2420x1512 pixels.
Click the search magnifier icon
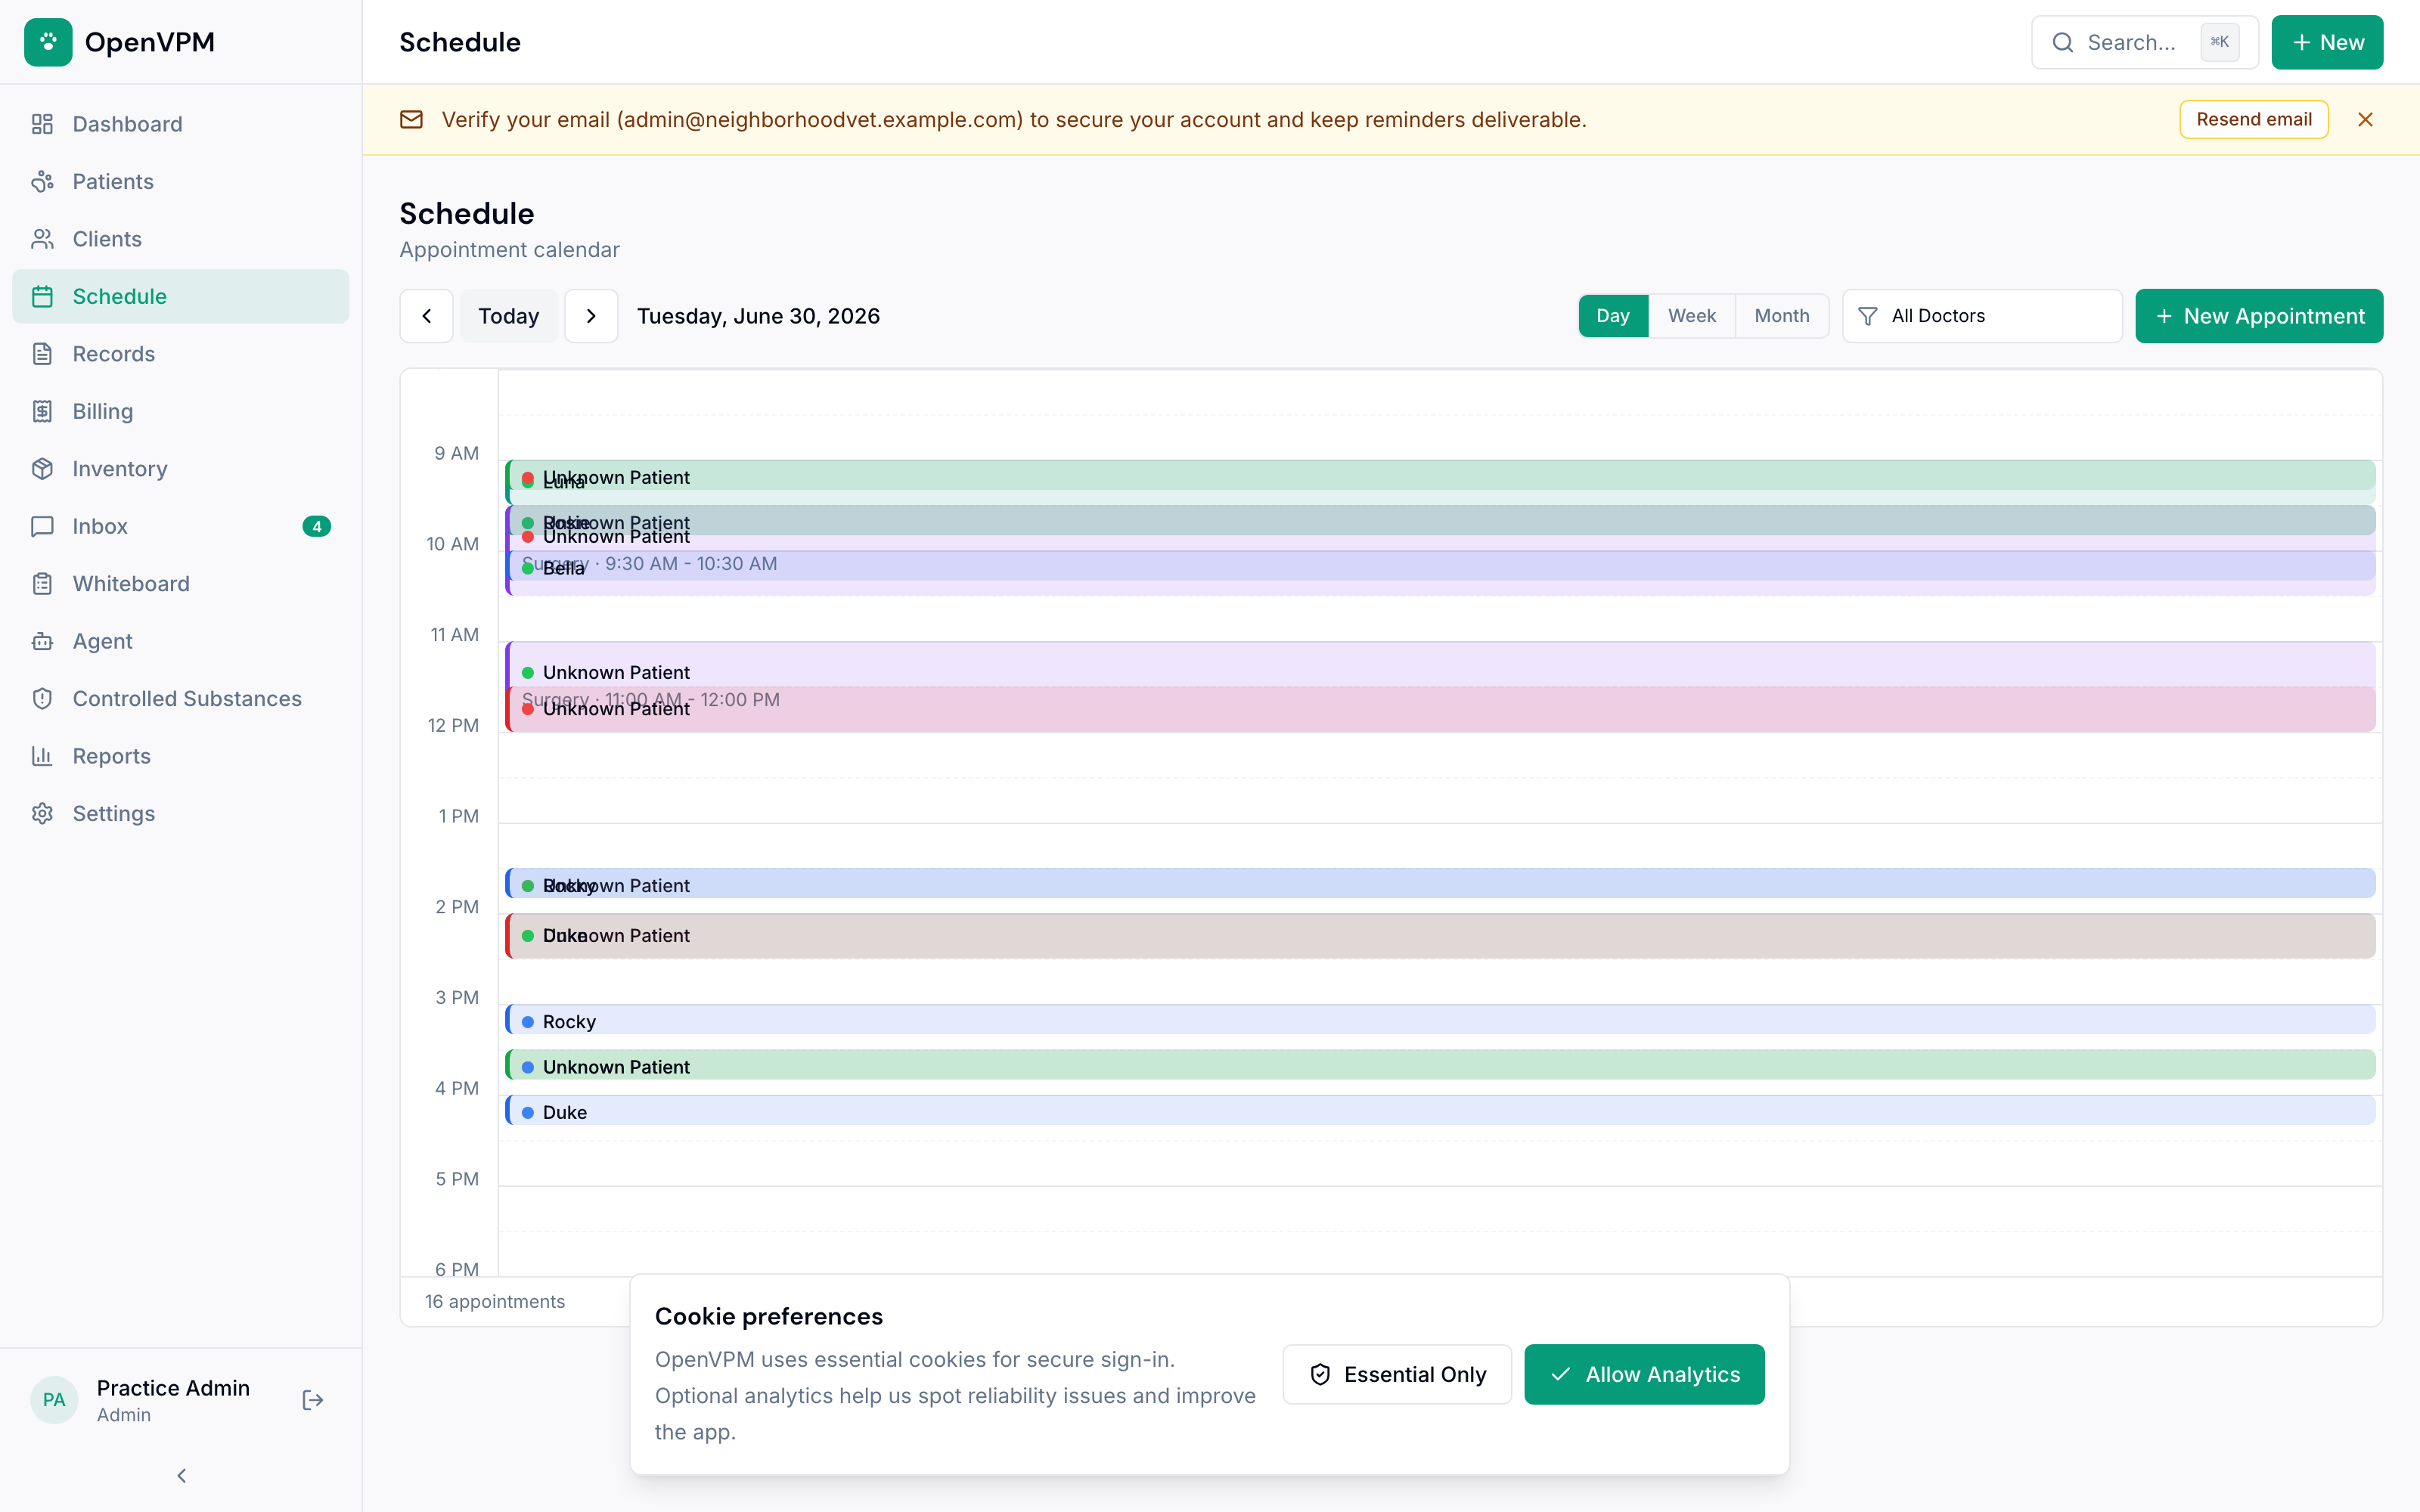pyautogui.click(x=2062, y=42)
